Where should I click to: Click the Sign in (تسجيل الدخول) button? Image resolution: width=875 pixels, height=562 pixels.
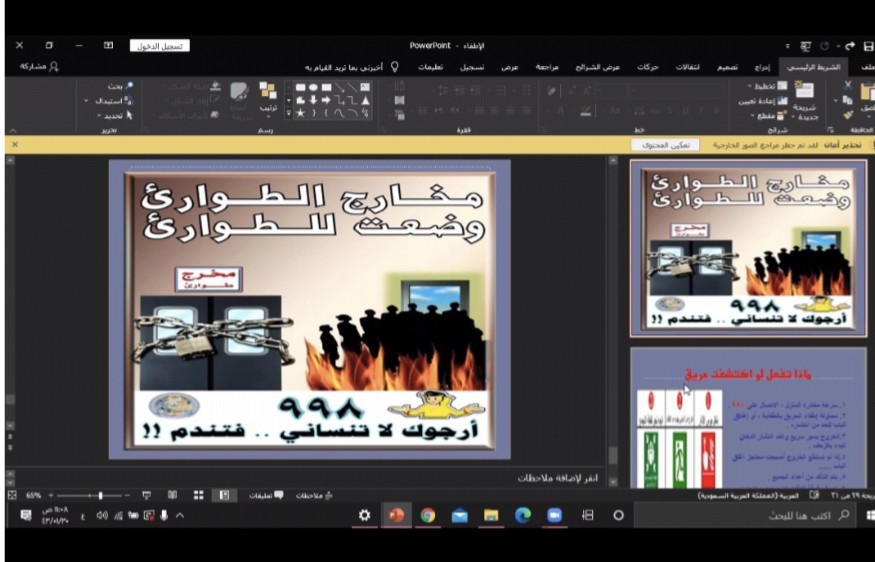[159, 46]
